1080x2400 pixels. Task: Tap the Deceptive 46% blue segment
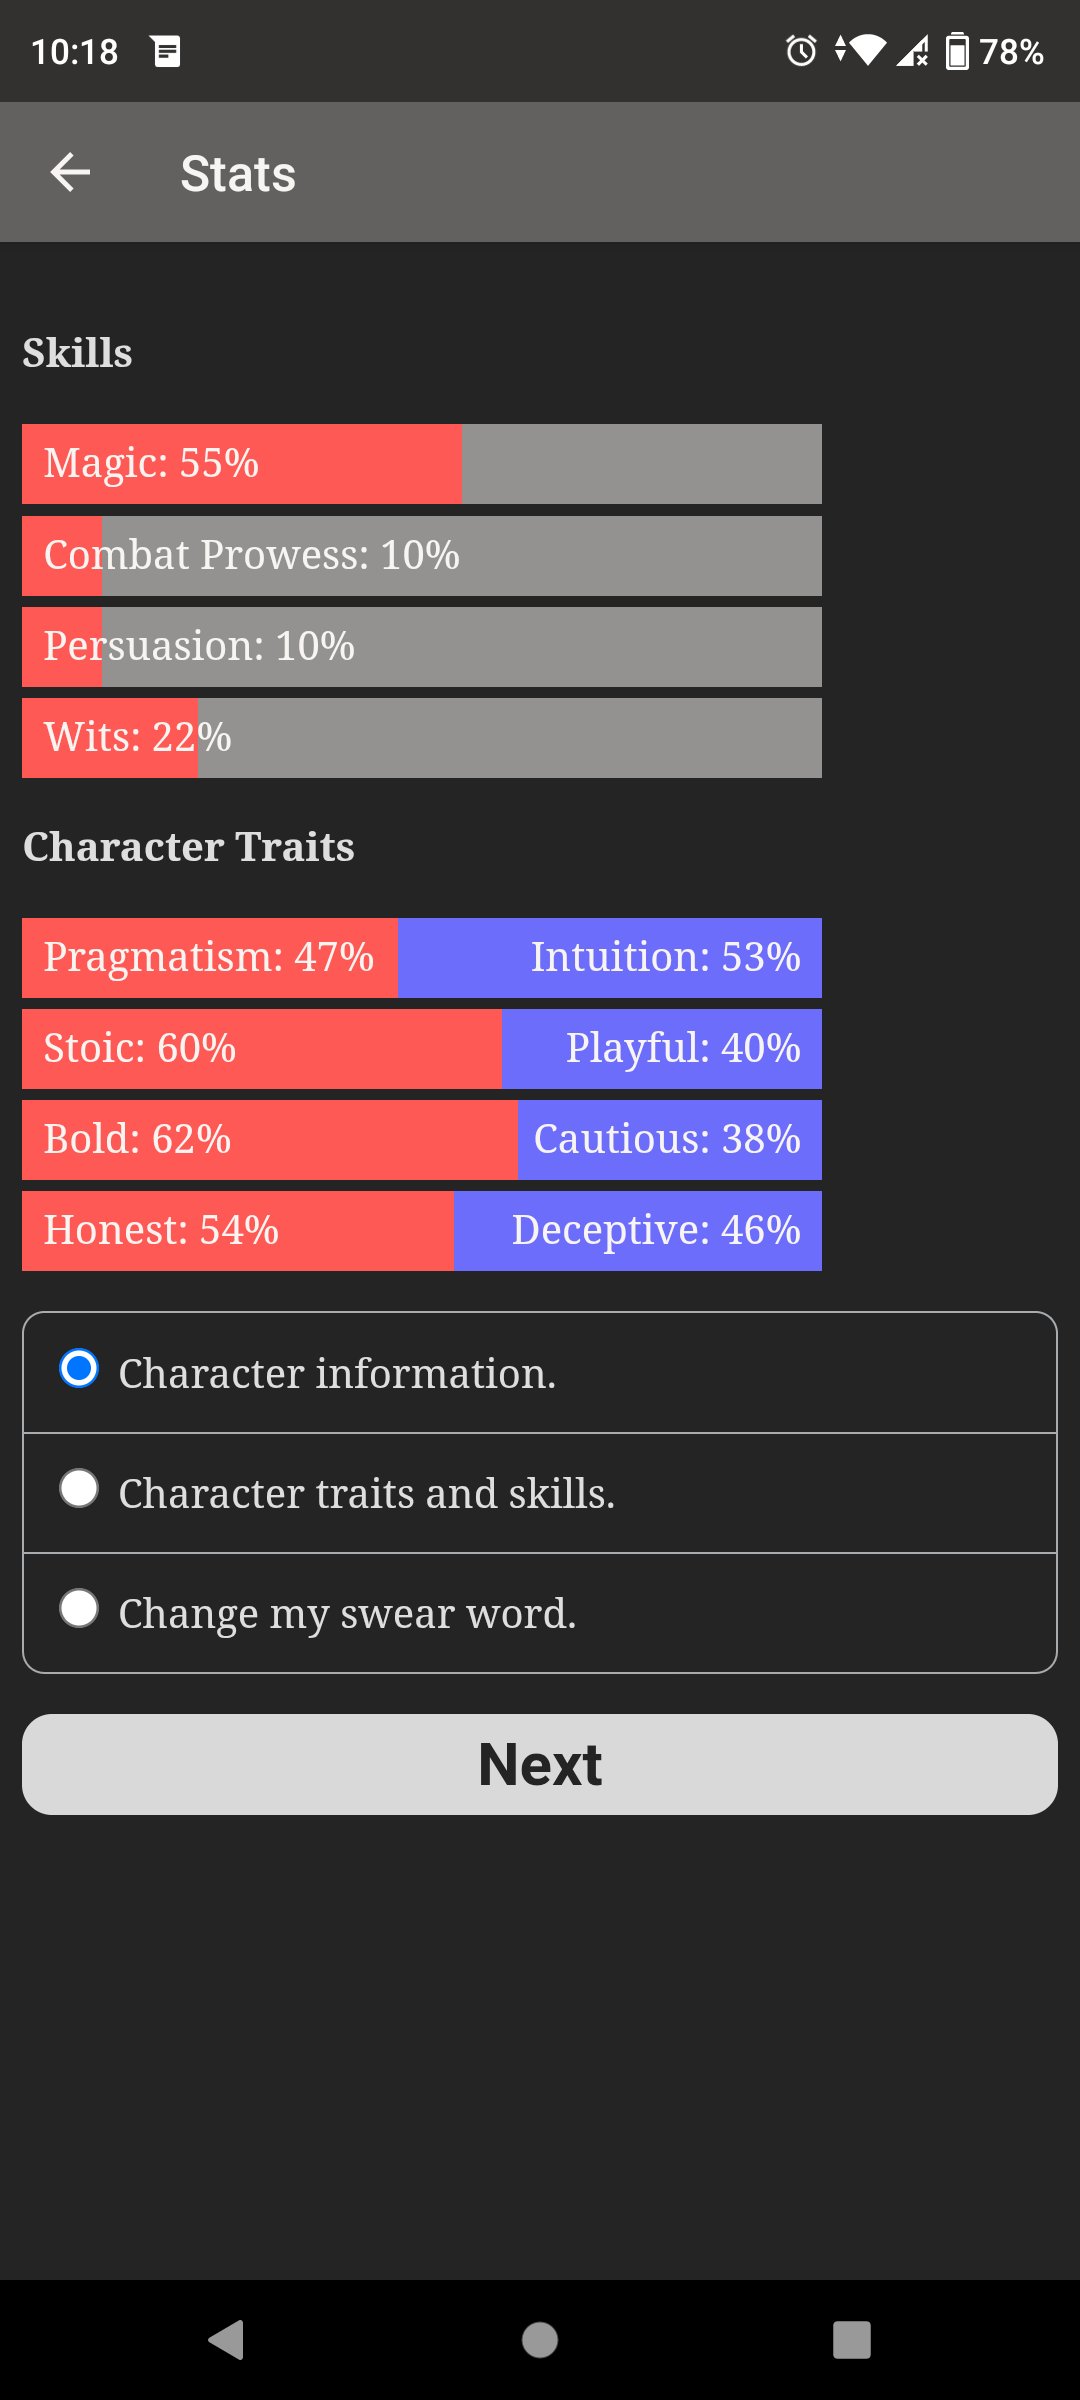coord(638,1231)
